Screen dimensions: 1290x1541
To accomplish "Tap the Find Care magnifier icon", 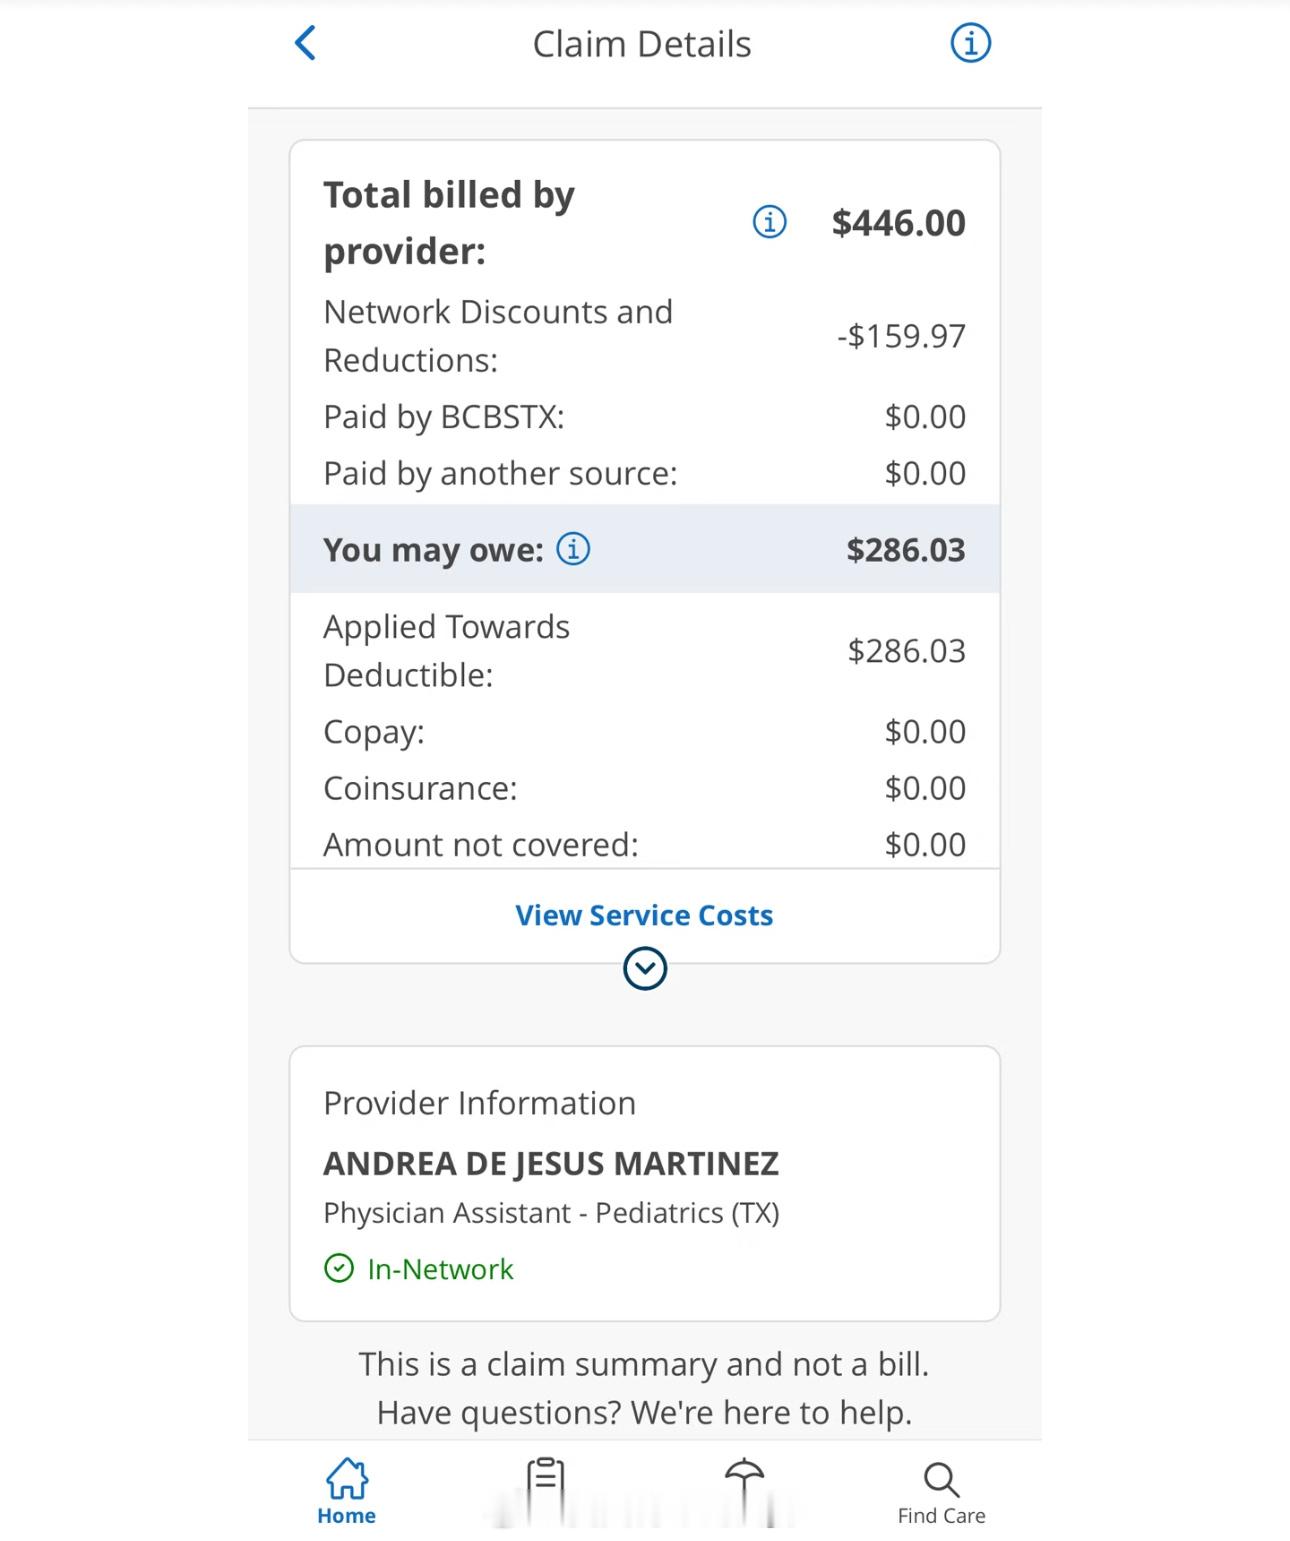I will [x=941, y=1478].
